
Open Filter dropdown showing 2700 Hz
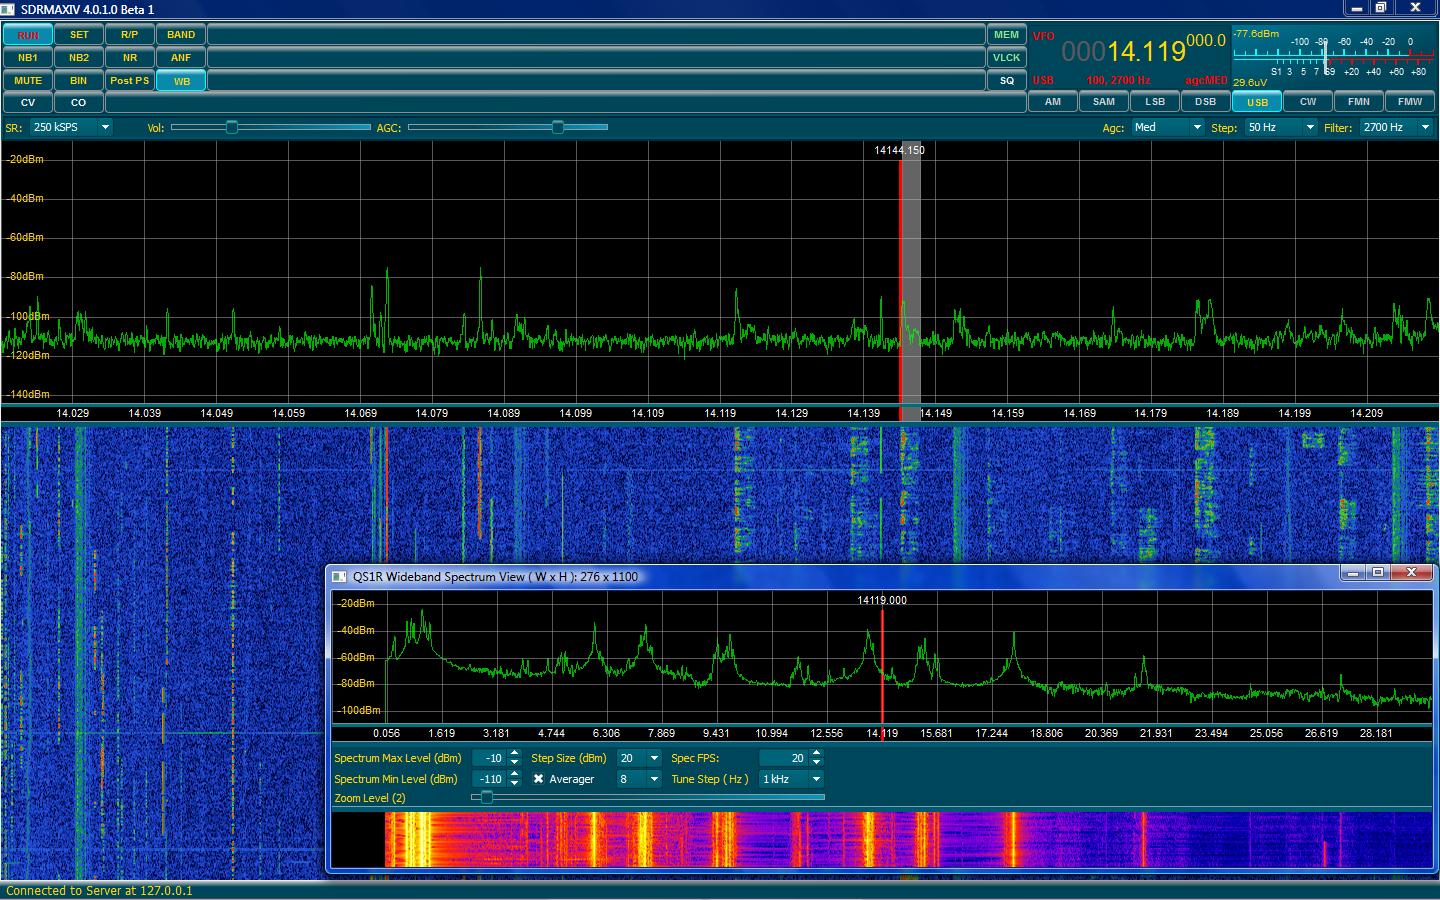click(x=1397, y=127)
